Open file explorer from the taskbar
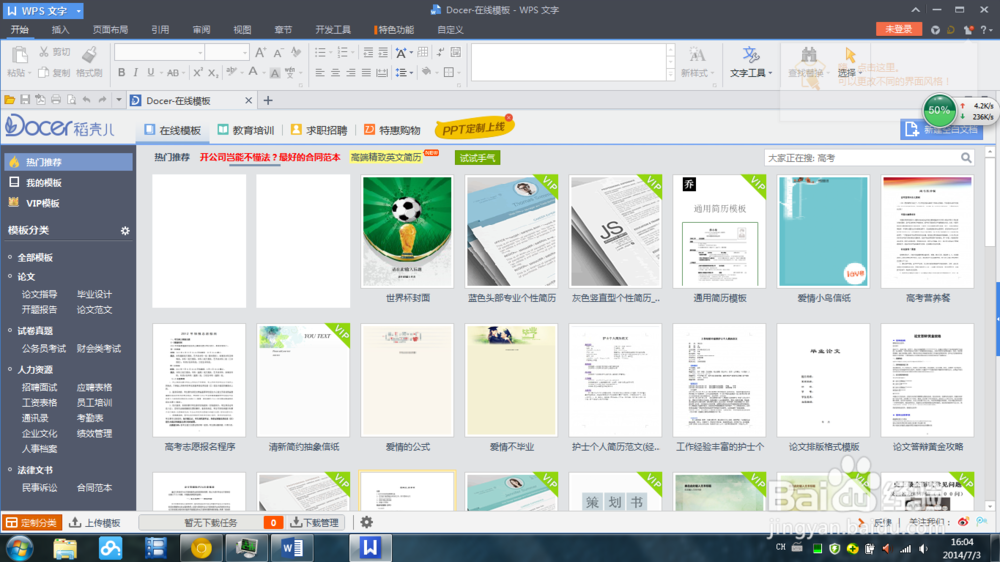Screen dimensions: 1000x562 (65, 548)
